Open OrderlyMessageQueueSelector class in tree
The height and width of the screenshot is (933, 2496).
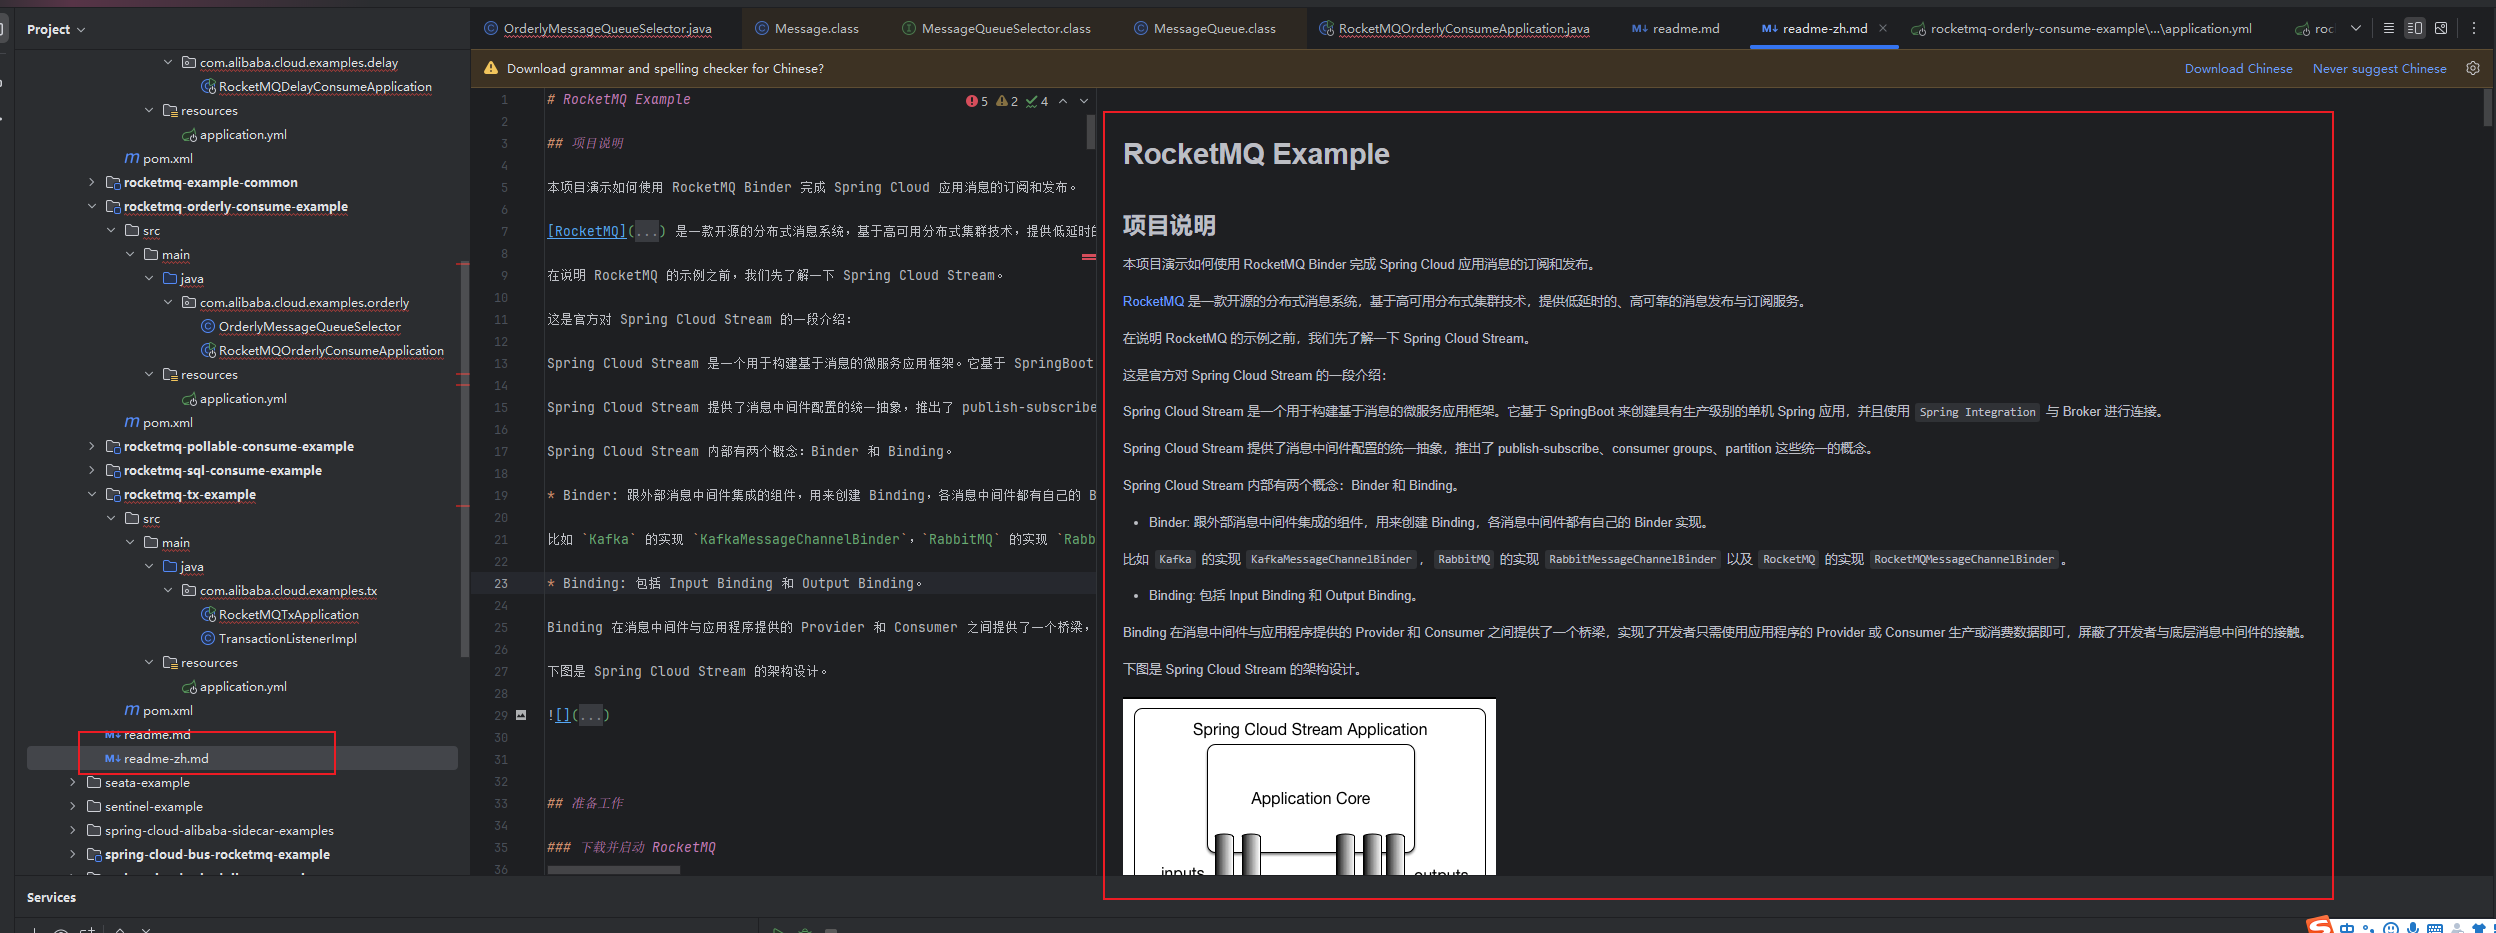309,326
